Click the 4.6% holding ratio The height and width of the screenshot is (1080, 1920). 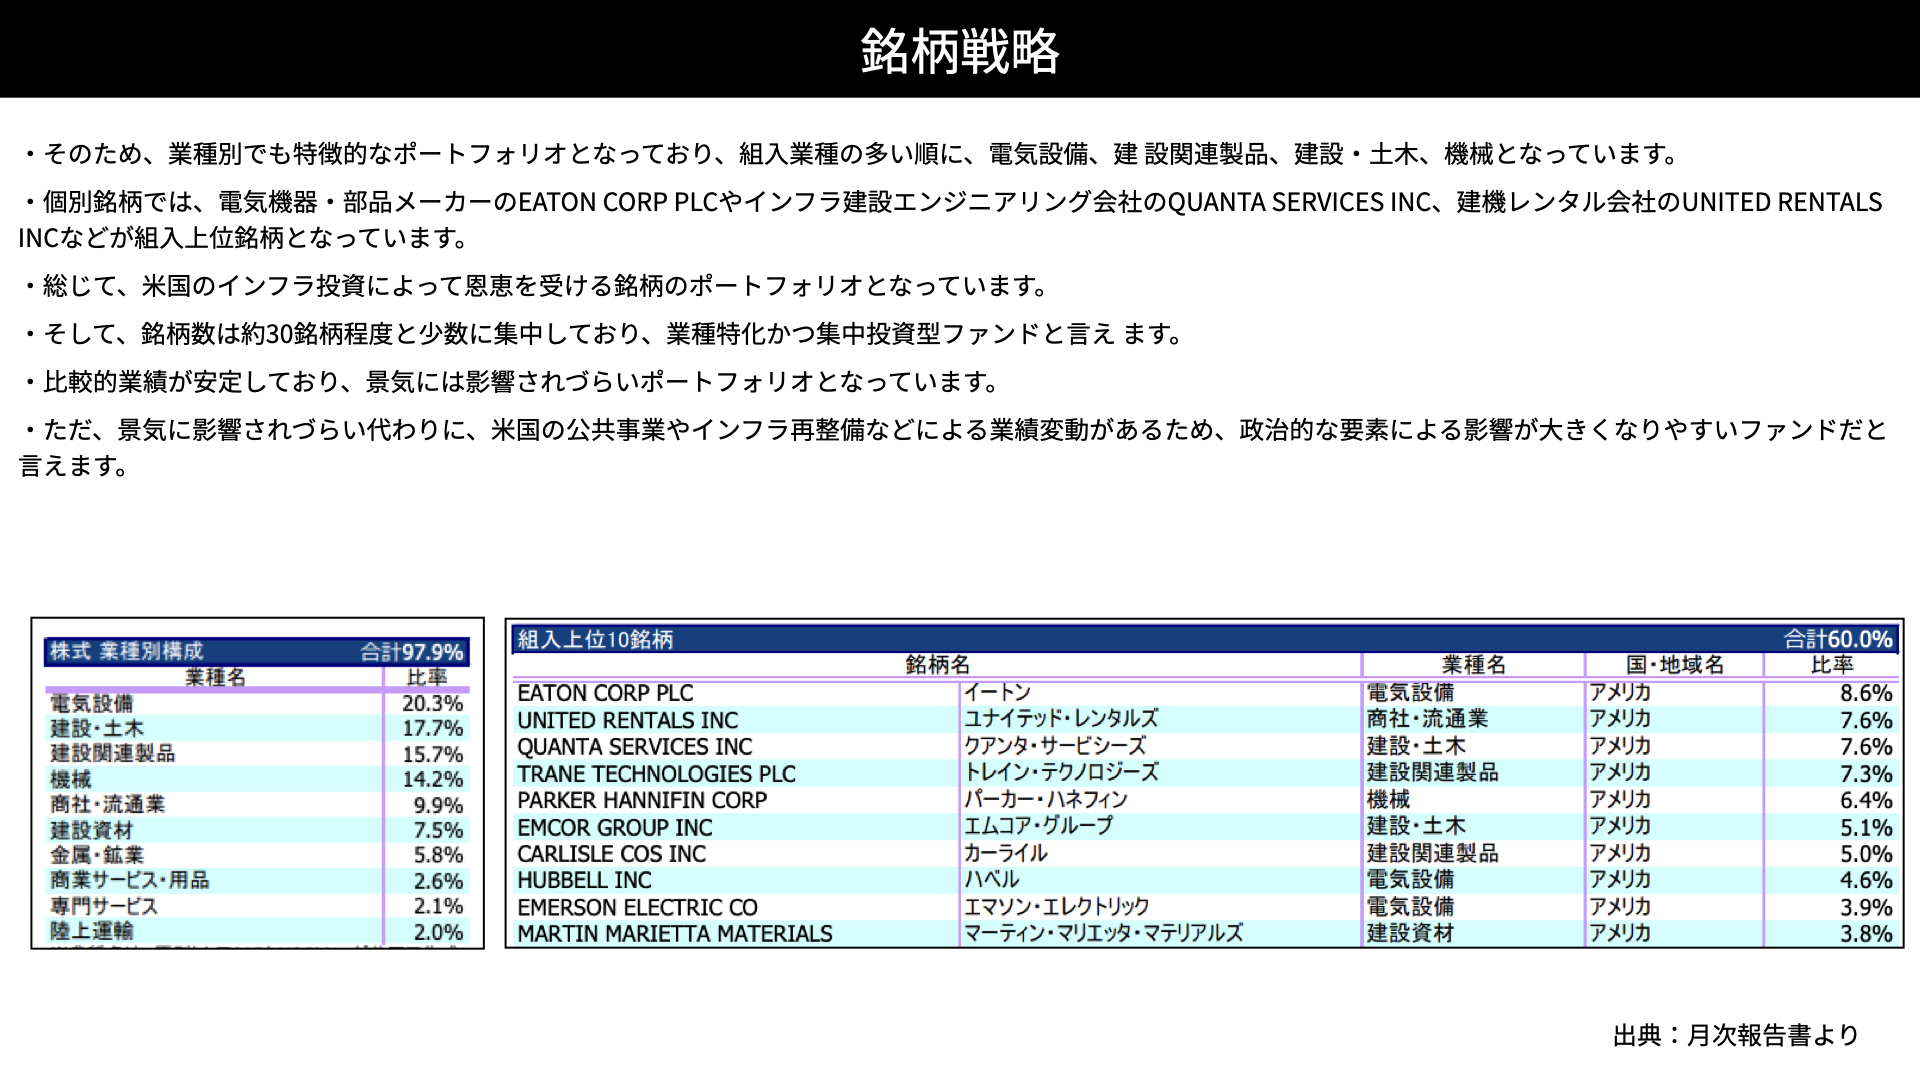(1866, 880)
